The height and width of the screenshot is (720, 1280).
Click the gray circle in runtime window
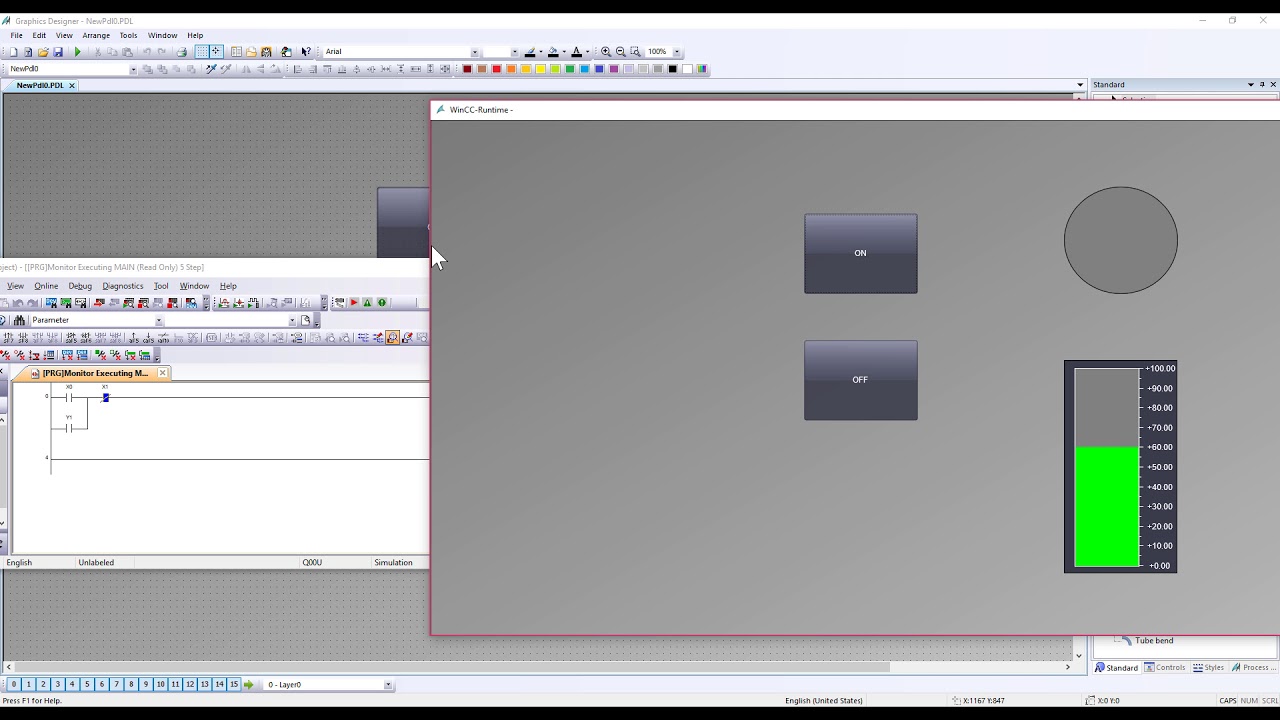(1120, 240)
